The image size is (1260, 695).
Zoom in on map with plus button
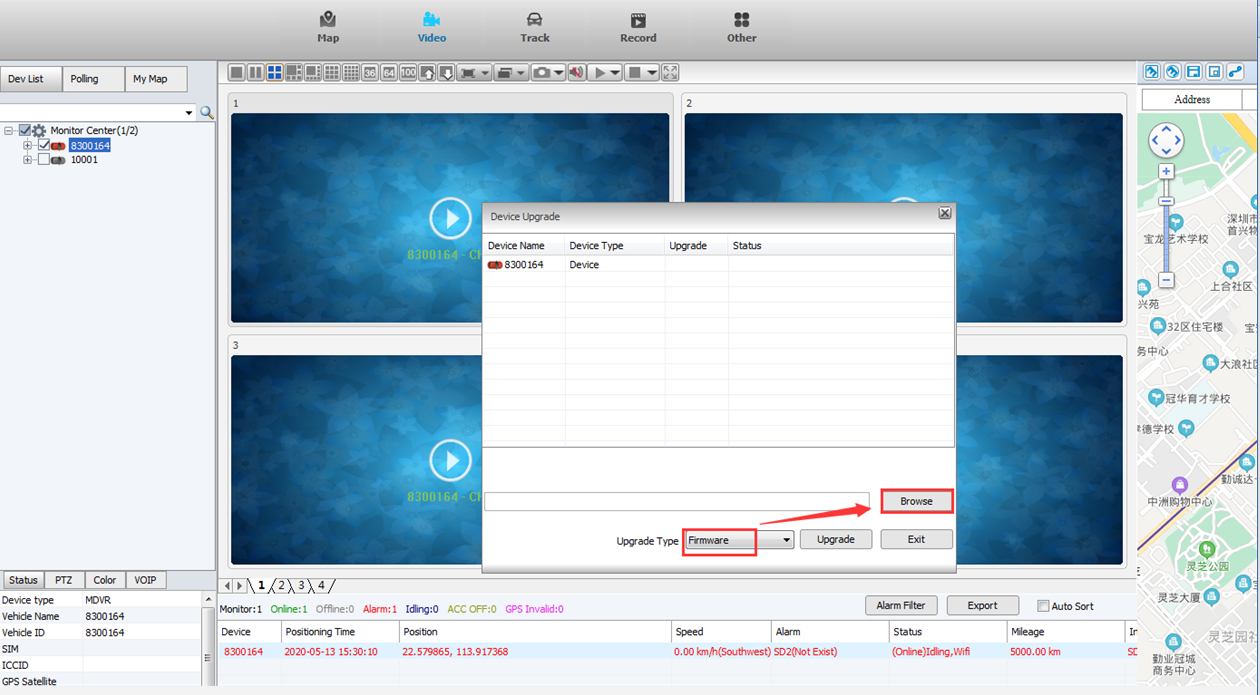[x=1166, y=171]
